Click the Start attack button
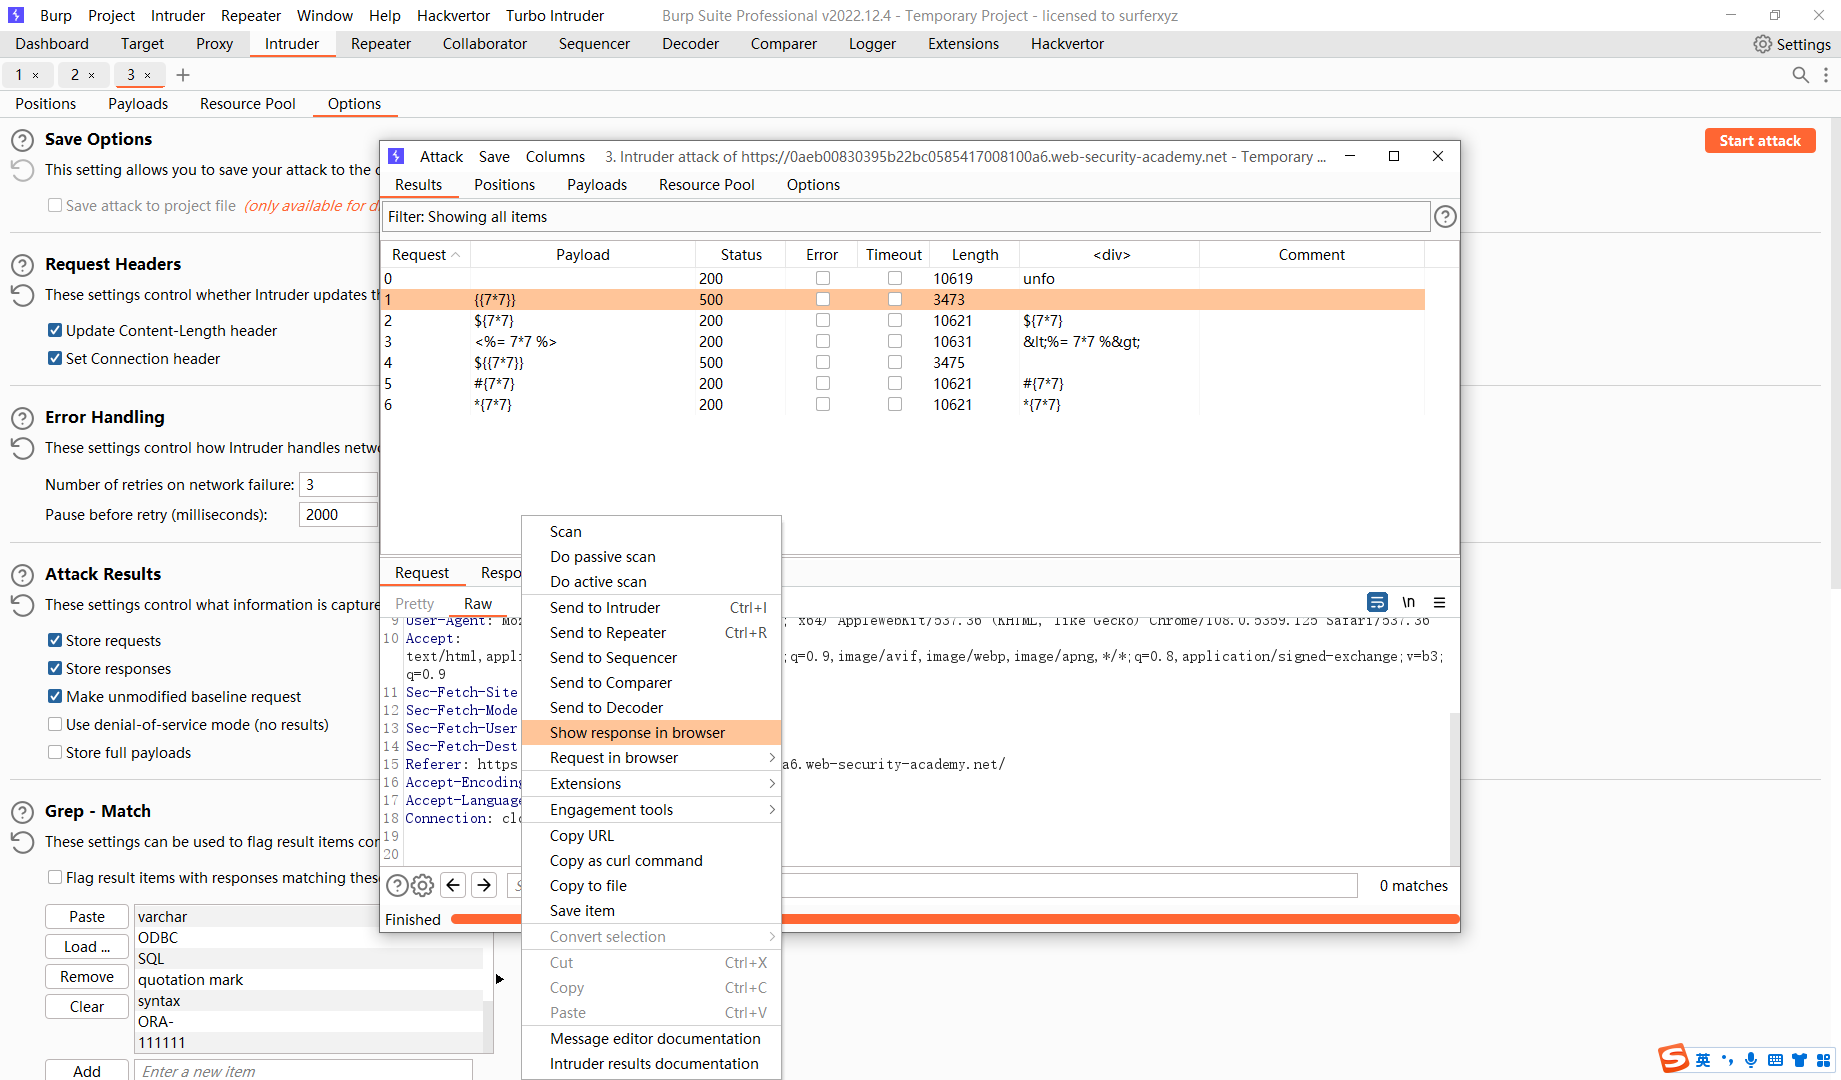The width and height of the screenshot is (1841, 1080). (x=1760, y=141)
